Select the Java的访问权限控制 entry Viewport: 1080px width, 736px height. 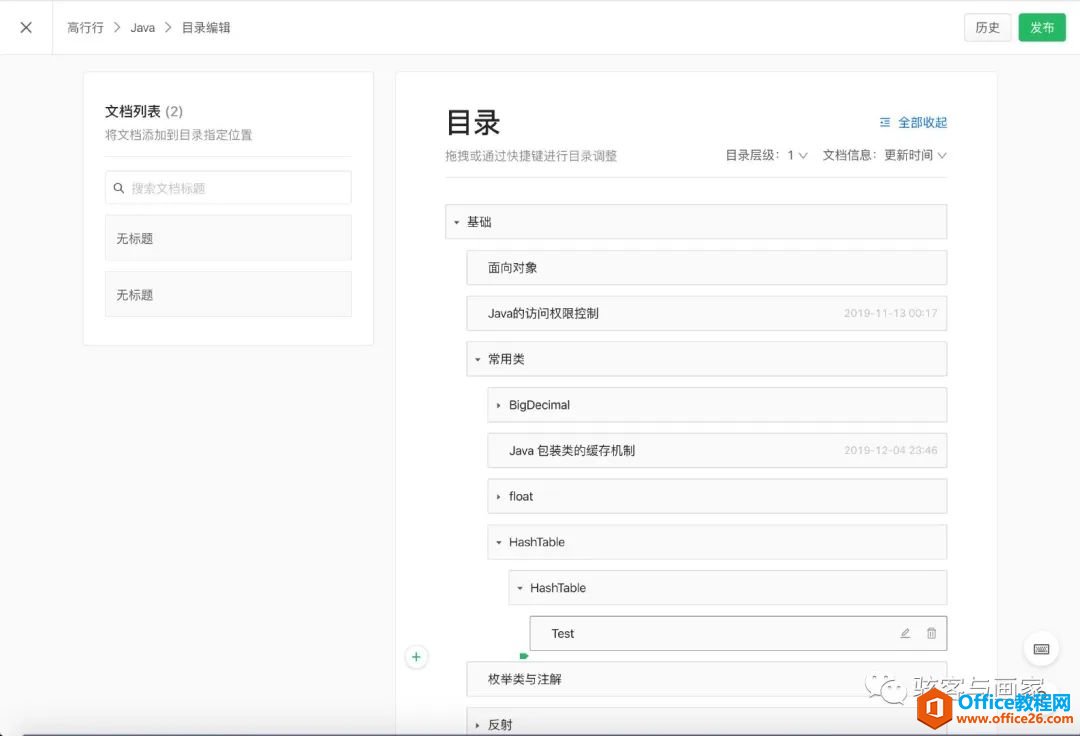543,313
